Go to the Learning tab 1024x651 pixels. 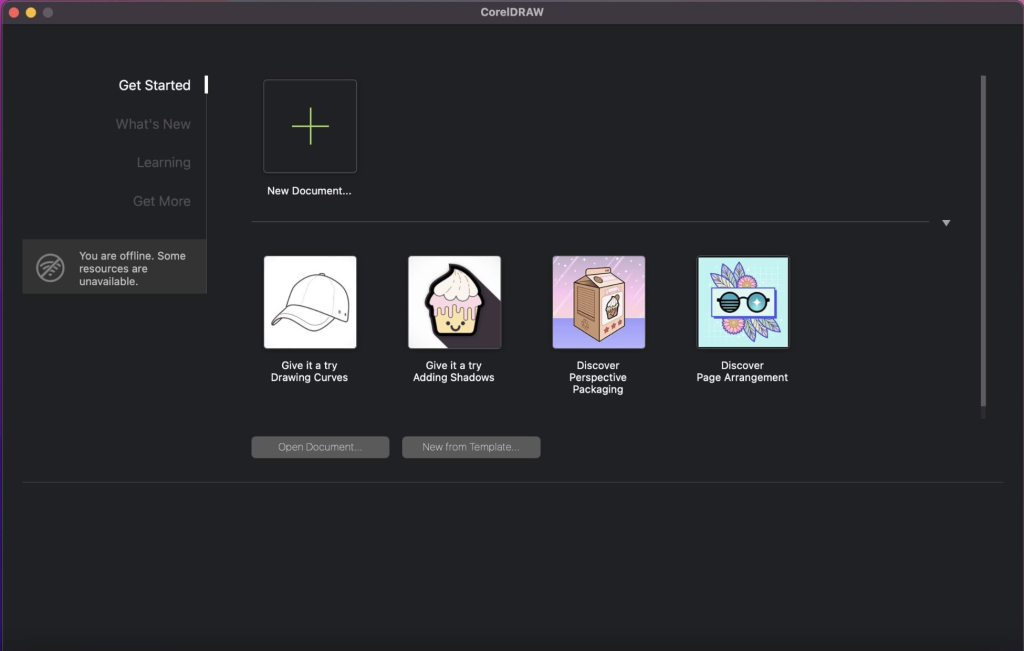coord(164,163)
